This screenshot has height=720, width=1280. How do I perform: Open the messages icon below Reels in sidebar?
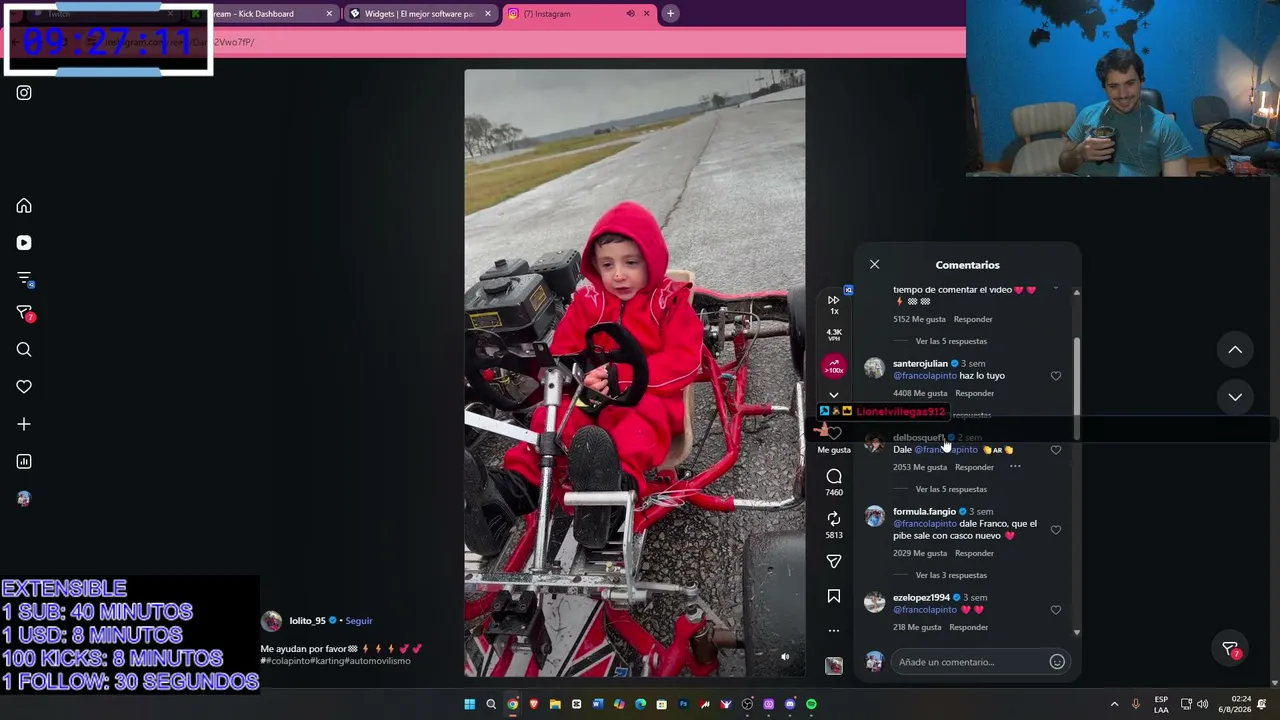[x=25, y=279]
